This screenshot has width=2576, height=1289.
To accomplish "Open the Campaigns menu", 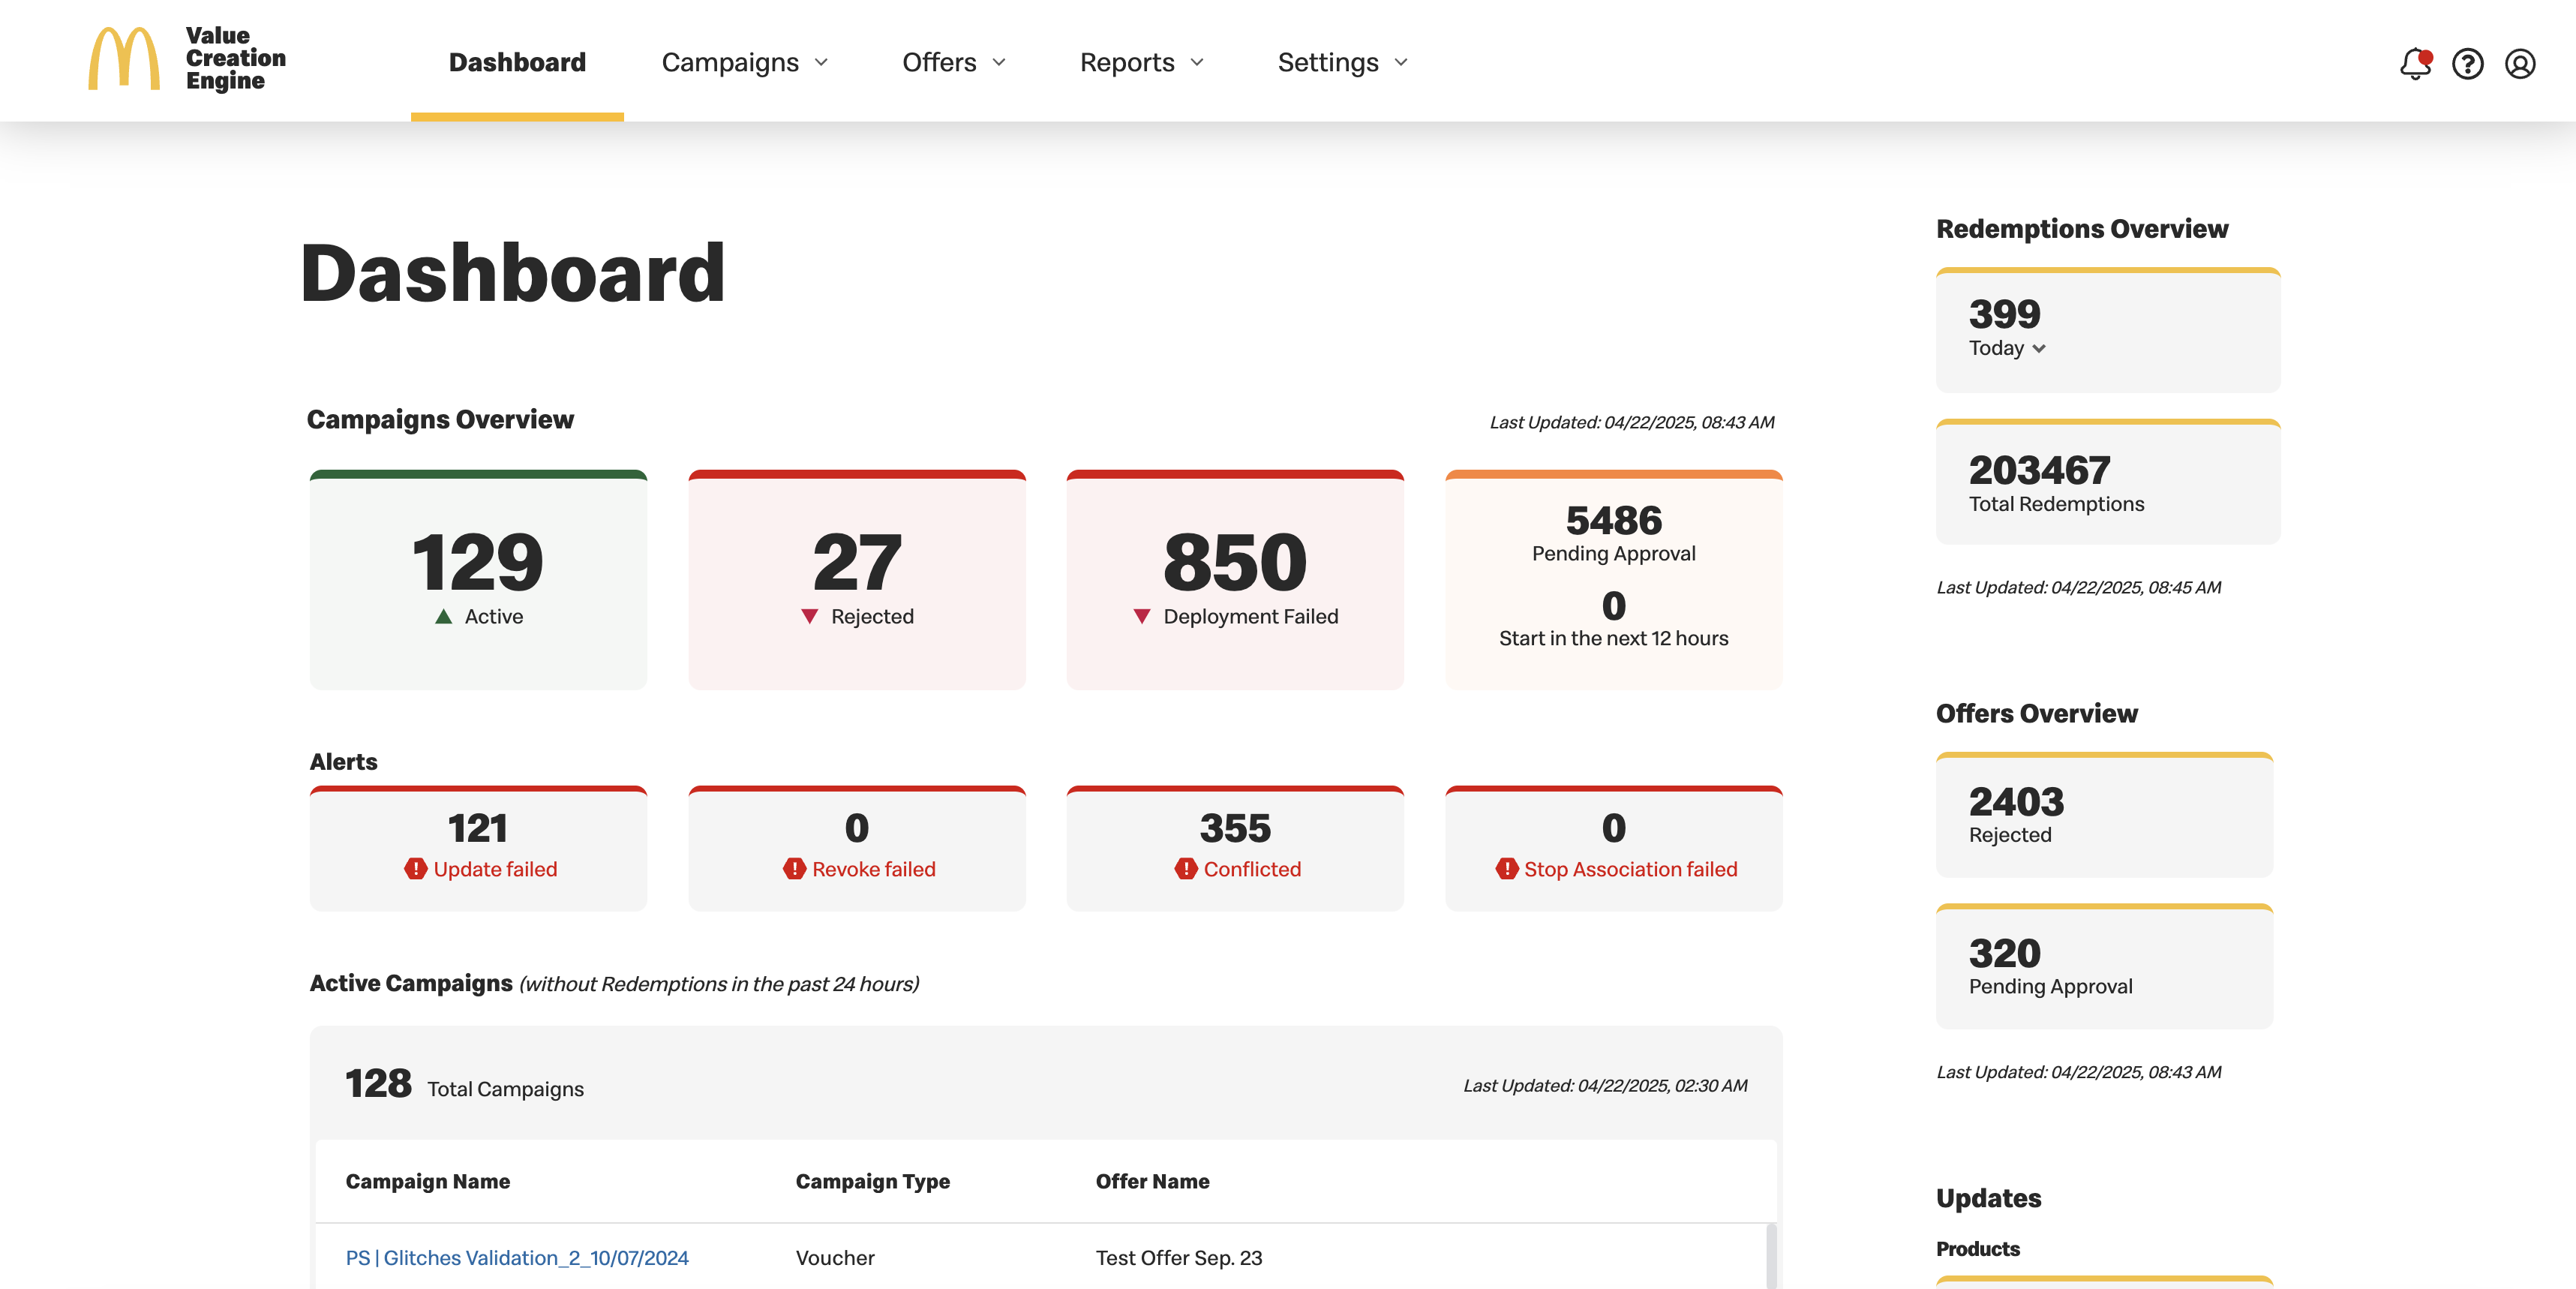I will pyautogui.click(x=745, y=62).
